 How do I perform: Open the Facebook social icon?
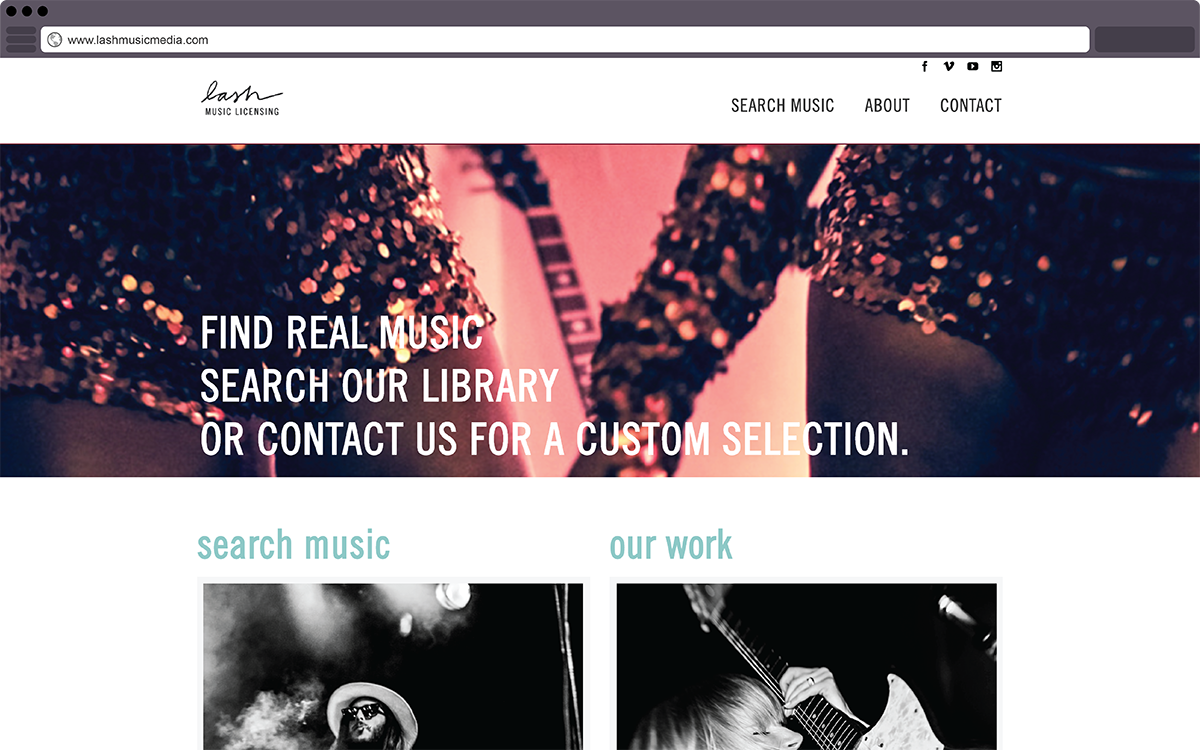pyautogui.click(x=925, y=67)
